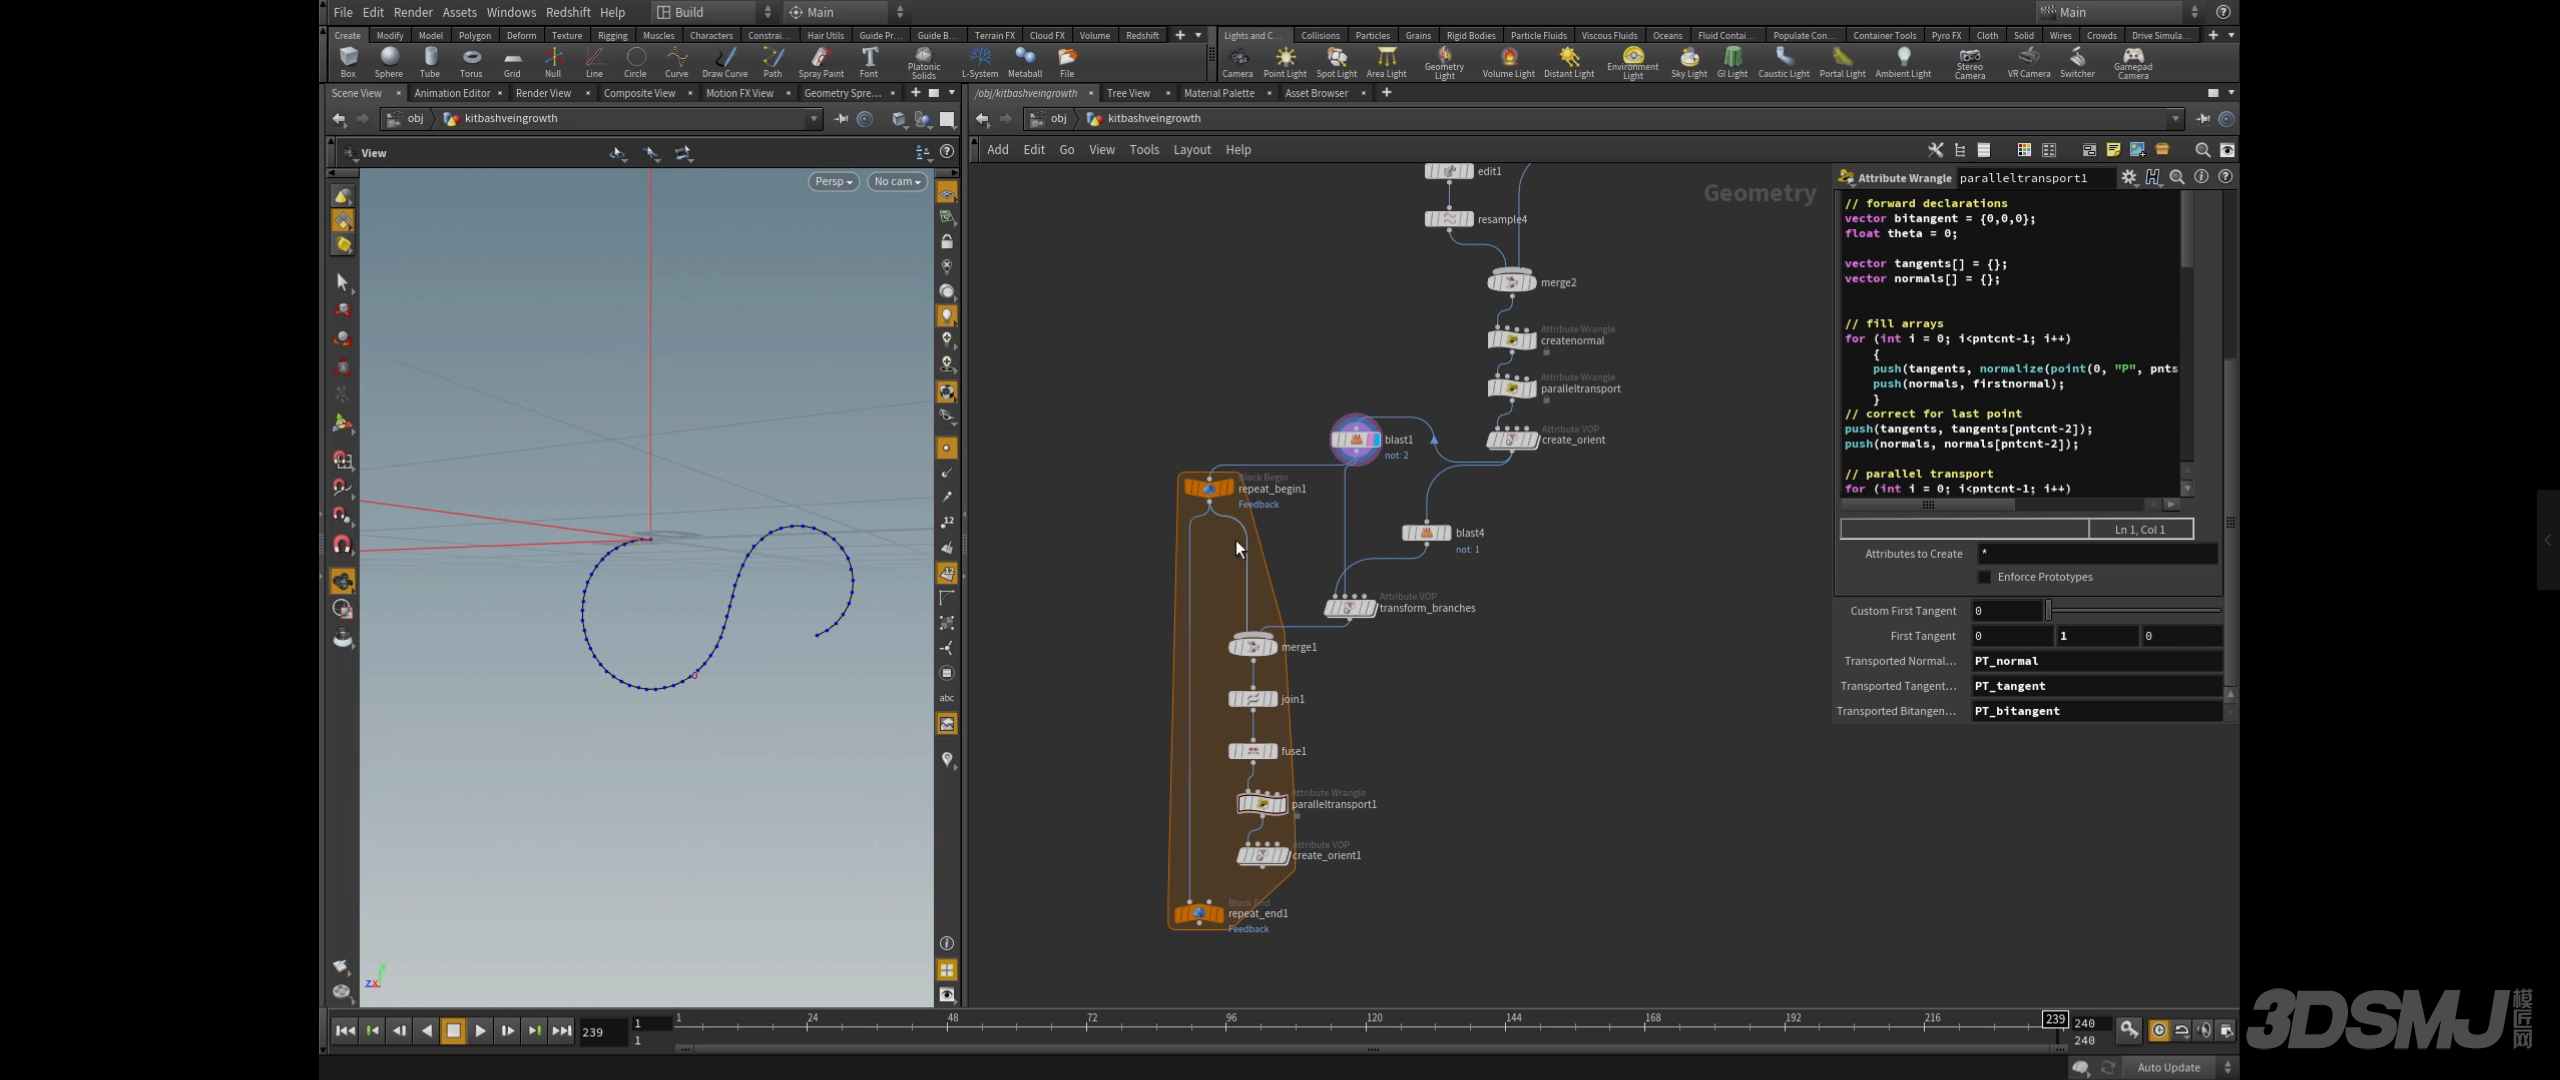This screenshot has width=2560, height=1080.
Task: Select the fuse1 node
Action: [x=1253, y=751]
